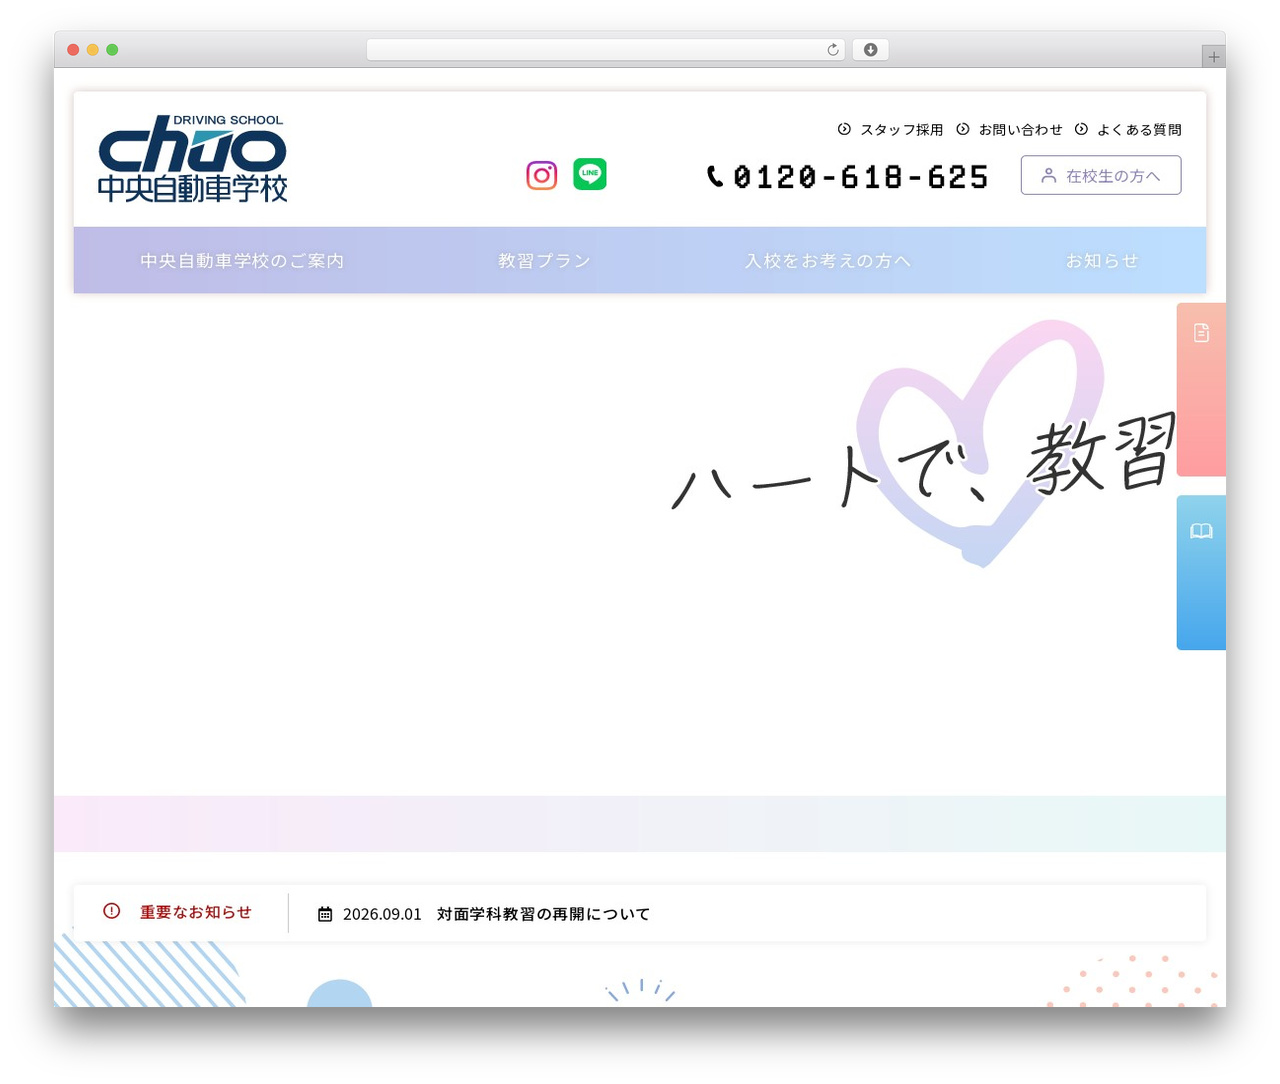Click the pink document side tab
1280x1084 pixels.
(x=1201, y=389)
